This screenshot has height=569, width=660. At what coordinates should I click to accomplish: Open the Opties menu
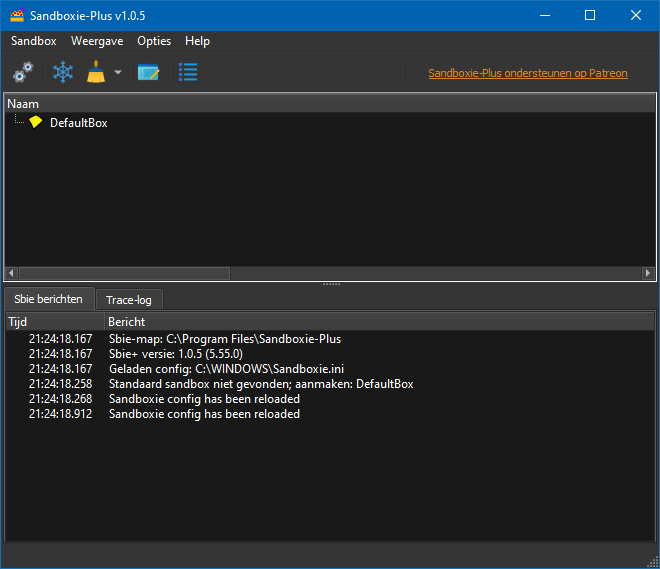pyautogui.click(x=154, y=41)
